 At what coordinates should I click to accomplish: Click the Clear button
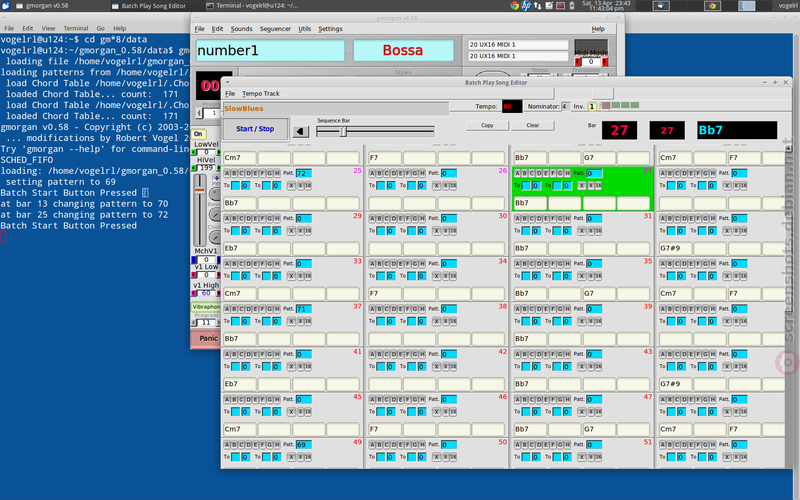point(533,126)
